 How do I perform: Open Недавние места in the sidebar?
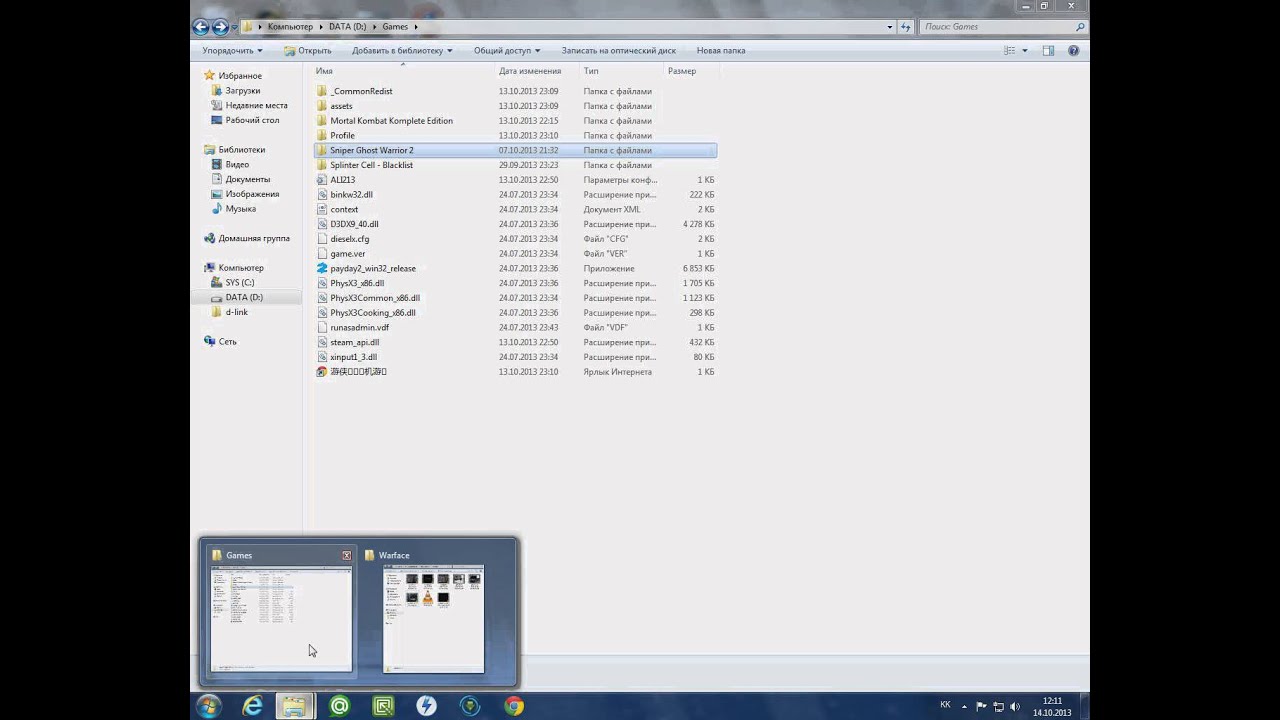256,105
